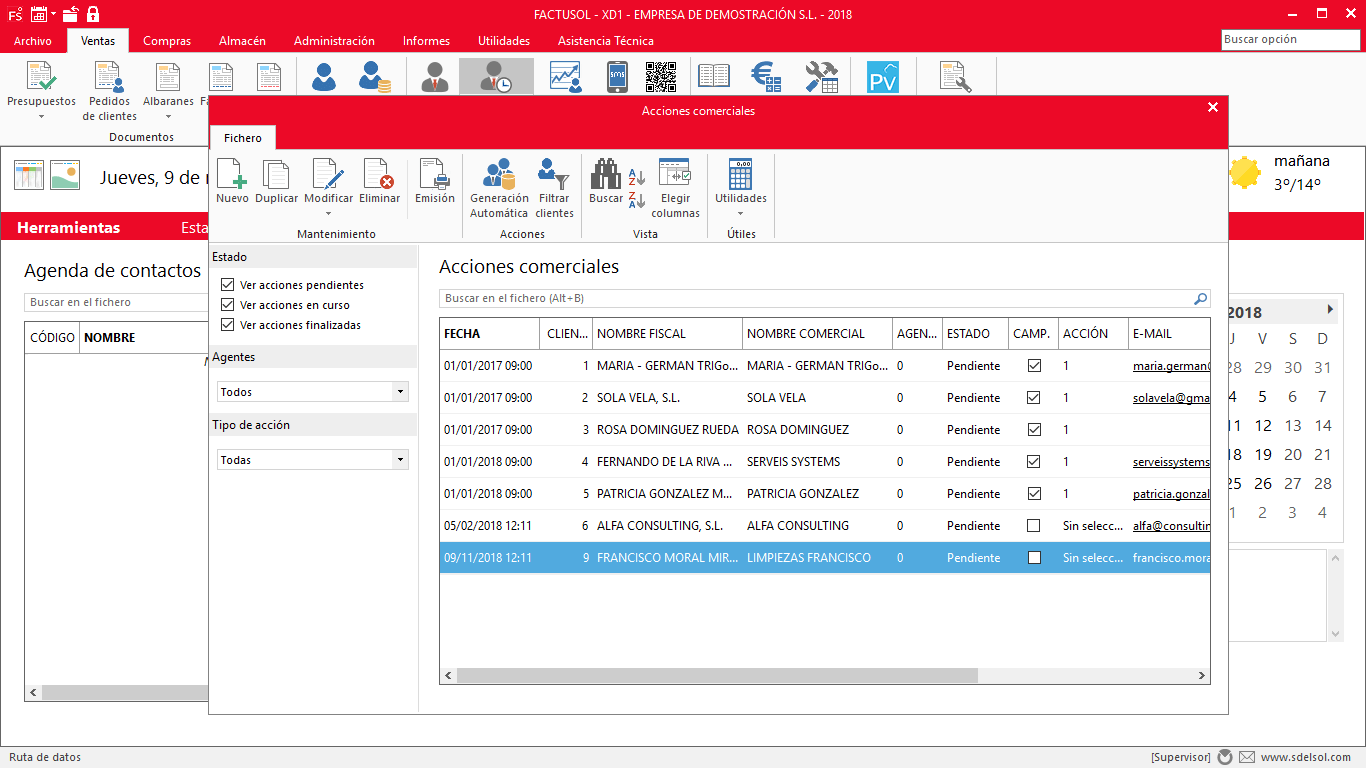Delete the selected action with Eliminar
This screenshot has width=1366, height=768.
[x=379, y=180]
